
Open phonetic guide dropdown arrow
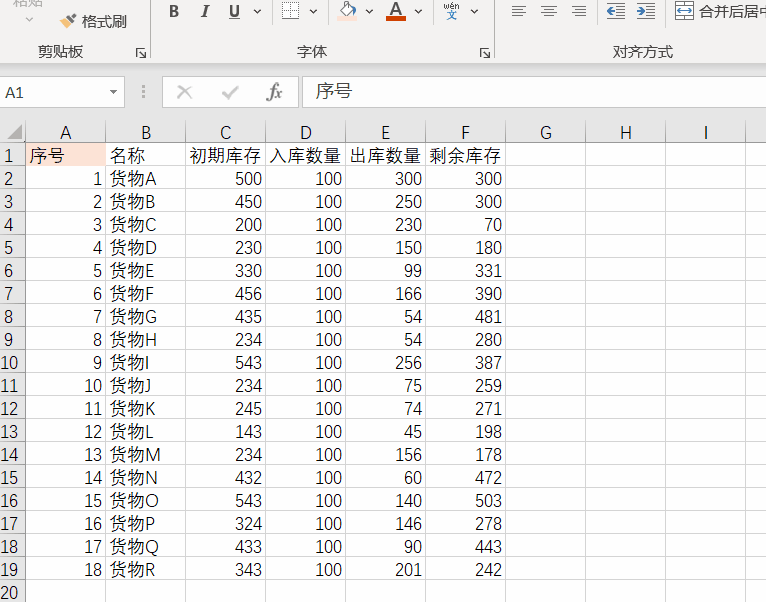click(x=474, y=11)
